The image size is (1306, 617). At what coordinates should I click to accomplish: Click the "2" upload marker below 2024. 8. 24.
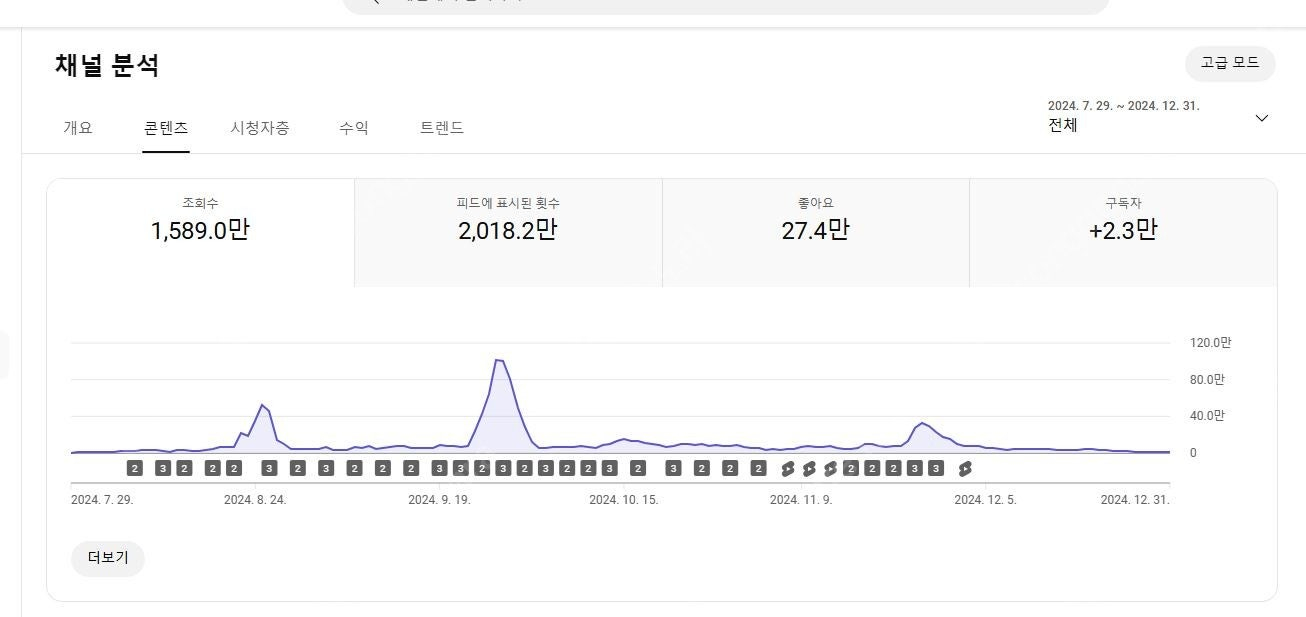coord(235,467)
